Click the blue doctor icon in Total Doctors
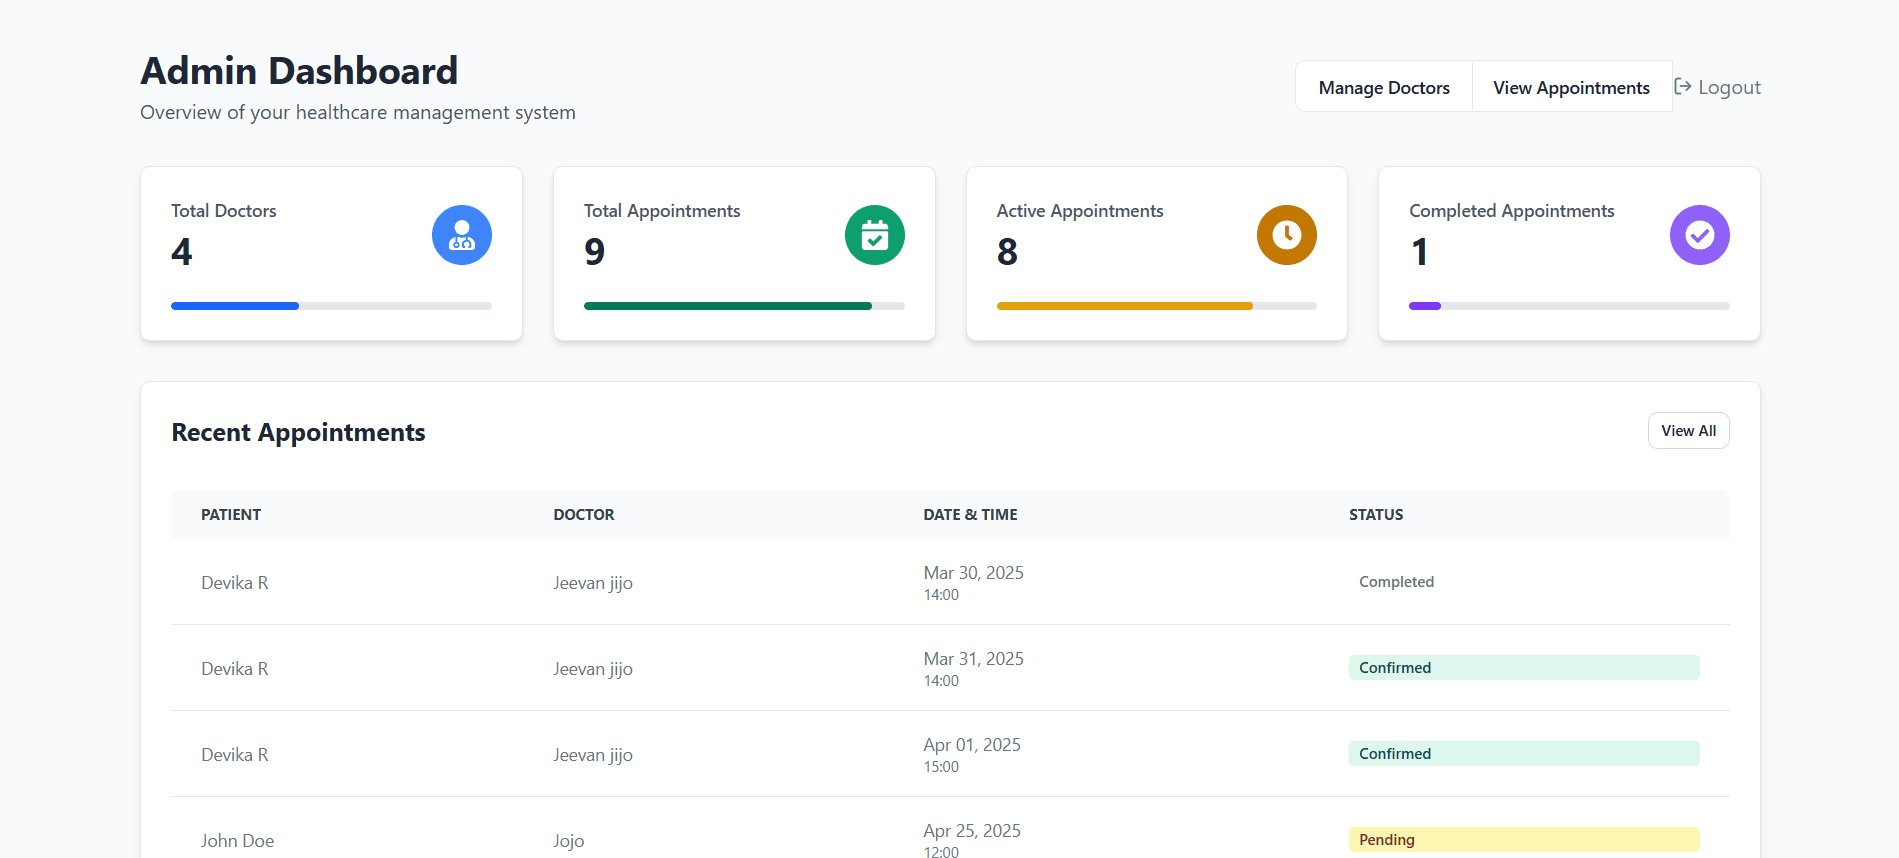 (x=461, y=235)
